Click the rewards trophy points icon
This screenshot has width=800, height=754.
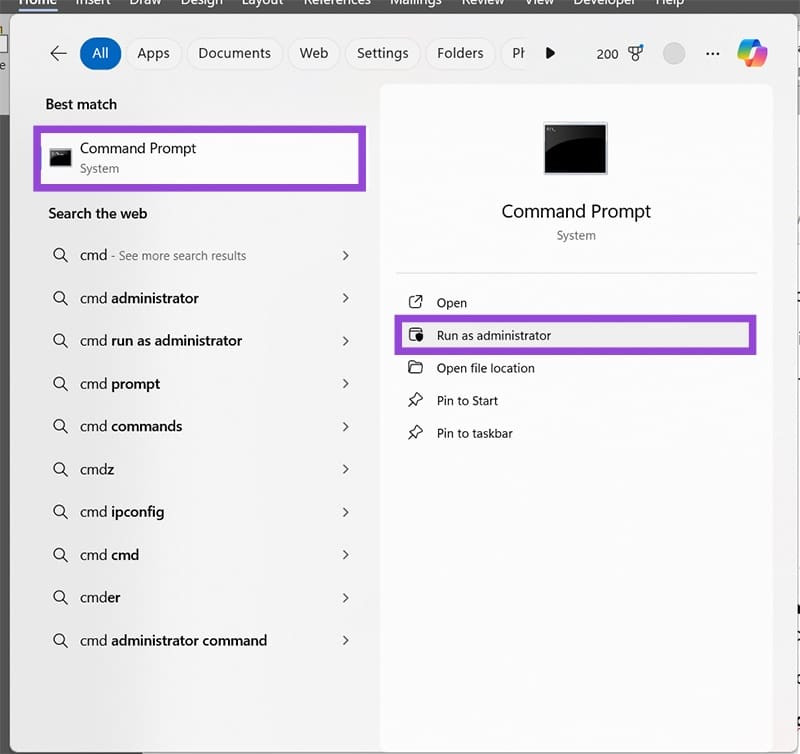tap(636, 54)
